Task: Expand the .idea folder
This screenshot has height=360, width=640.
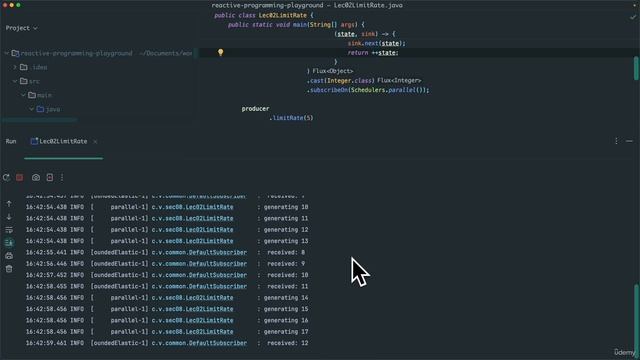Action: [15, 67]
